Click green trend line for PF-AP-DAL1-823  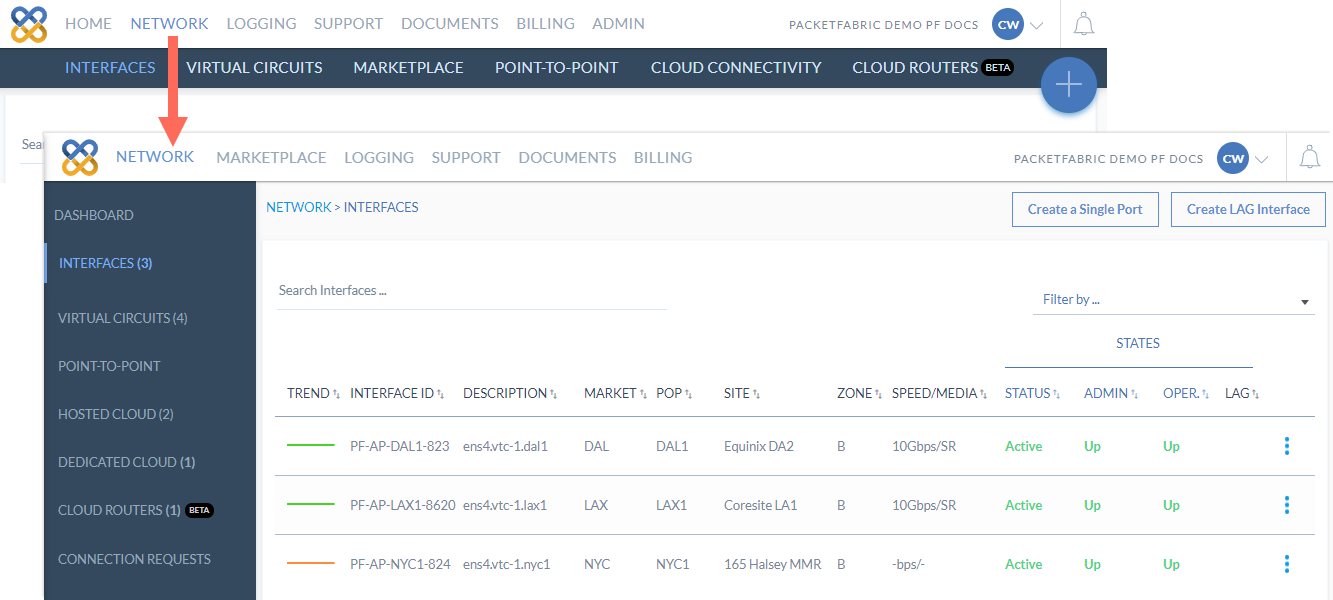(311, 446)
